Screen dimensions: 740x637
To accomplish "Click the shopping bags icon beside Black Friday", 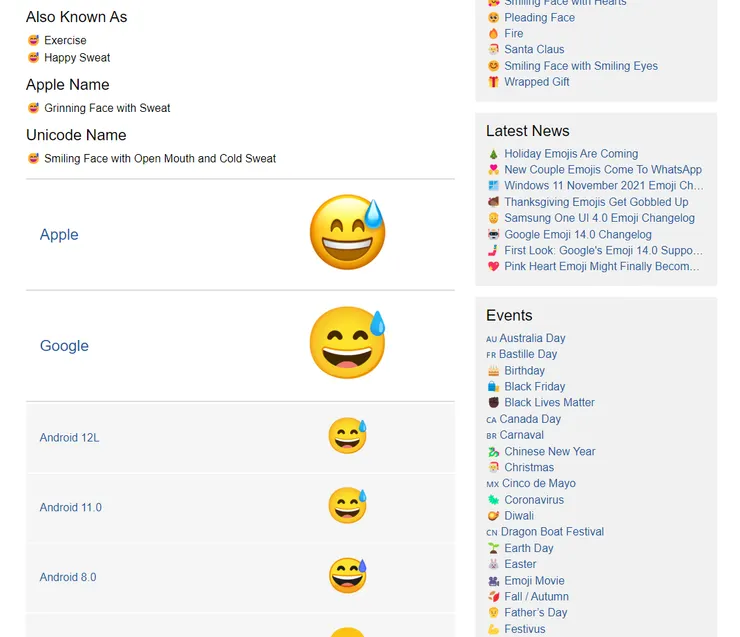I will point(493,387).
